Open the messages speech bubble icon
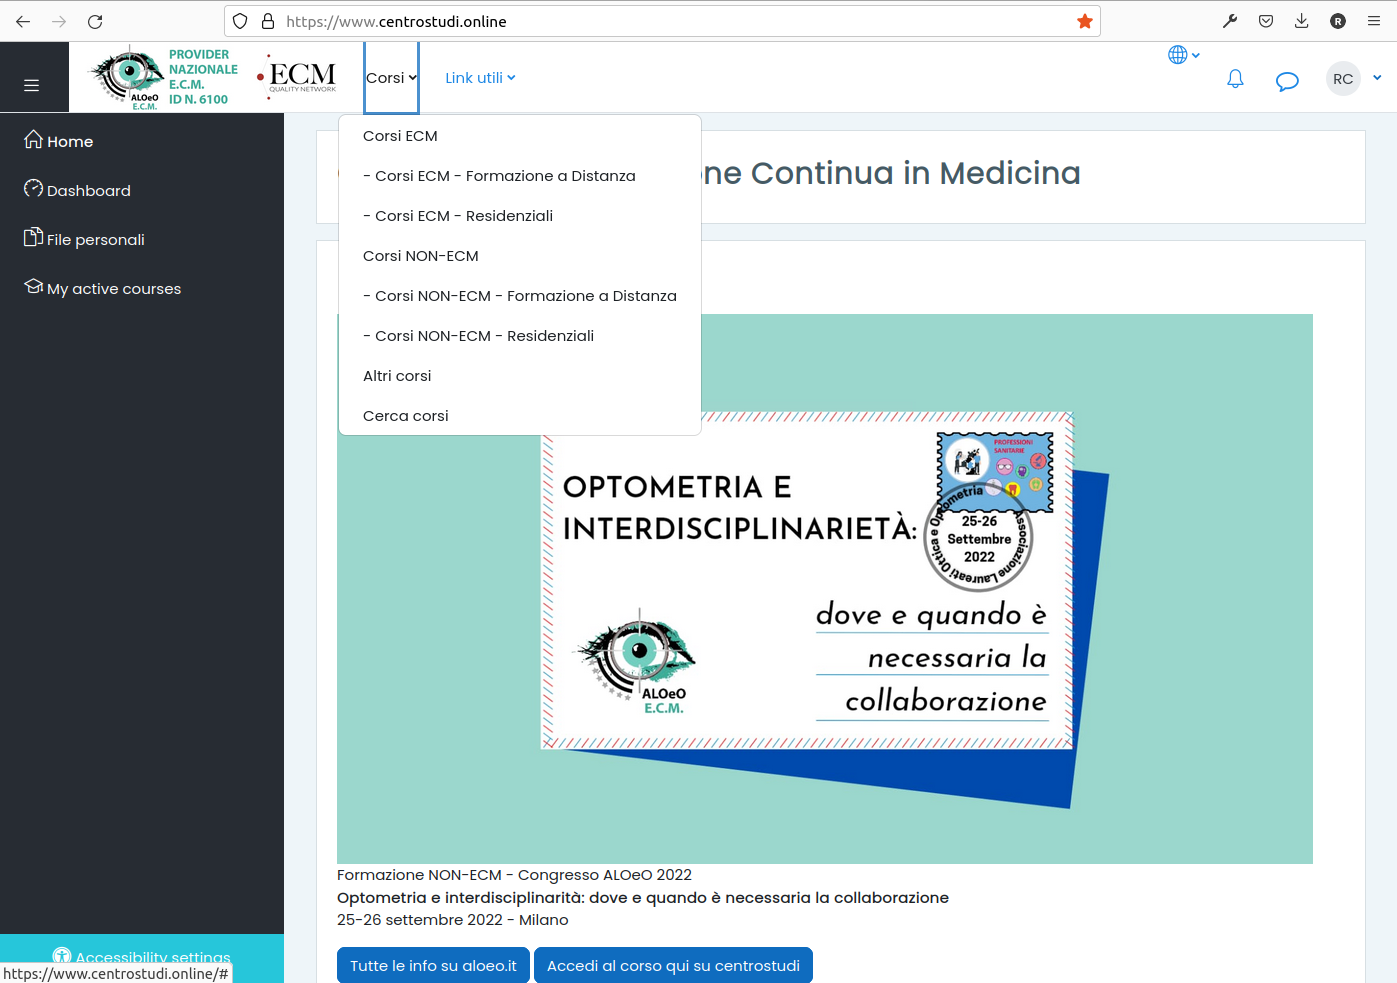This screenshot has width=1397, height=983. (1287, 80)
